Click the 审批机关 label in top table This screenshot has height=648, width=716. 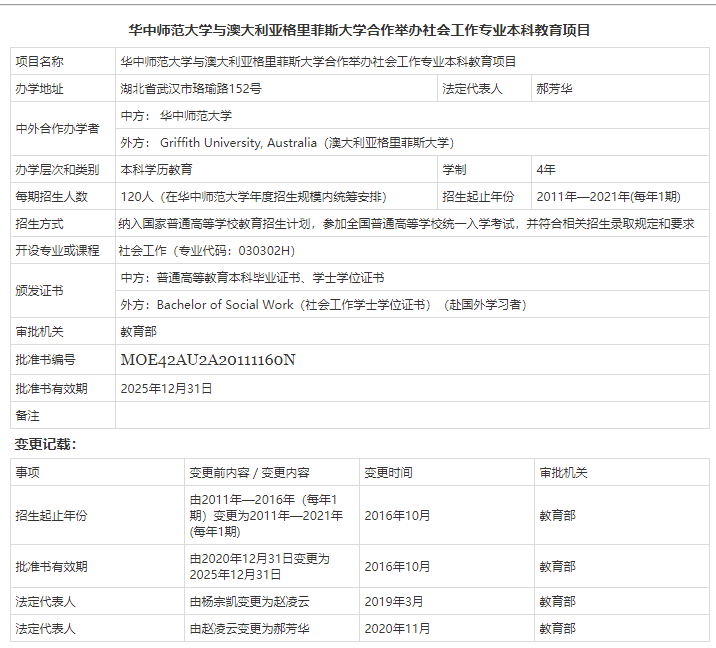click(39, 332)
